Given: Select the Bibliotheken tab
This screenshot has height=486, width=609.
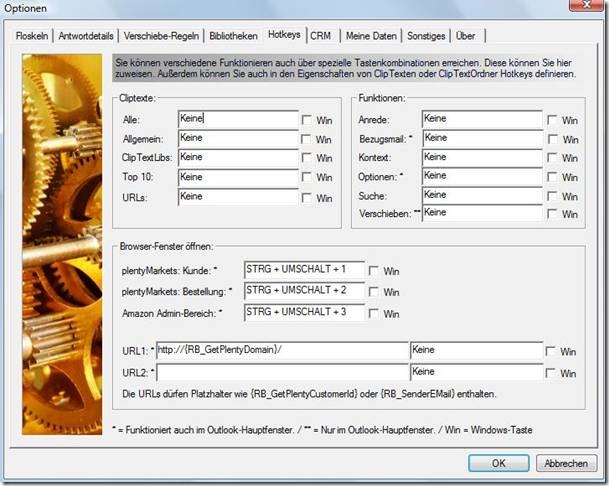Looking at the screenshot, I should (x=233, y=36).
